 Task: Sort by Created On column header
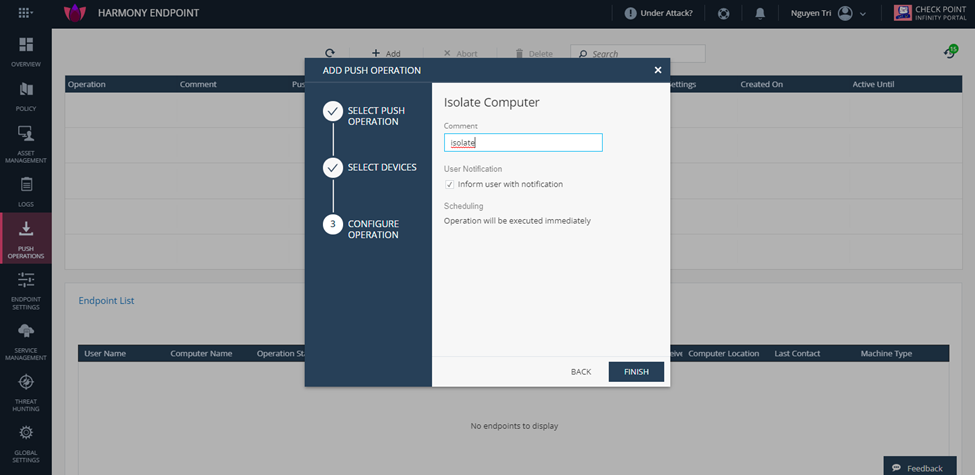click(761, 84)
